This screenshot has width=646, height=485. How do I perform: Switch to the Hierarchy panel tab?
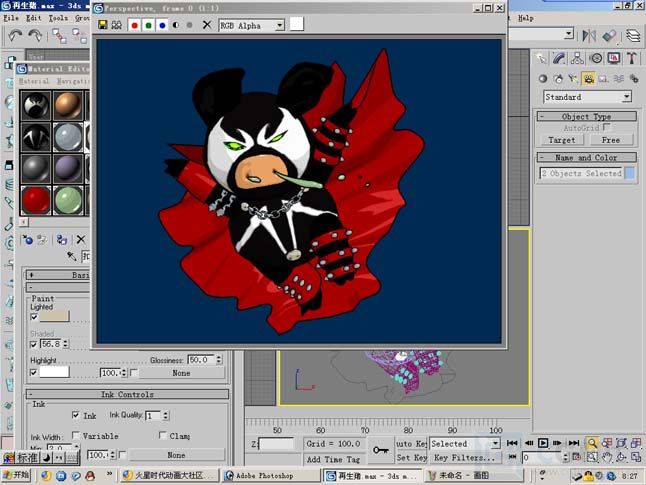point(577,58)
